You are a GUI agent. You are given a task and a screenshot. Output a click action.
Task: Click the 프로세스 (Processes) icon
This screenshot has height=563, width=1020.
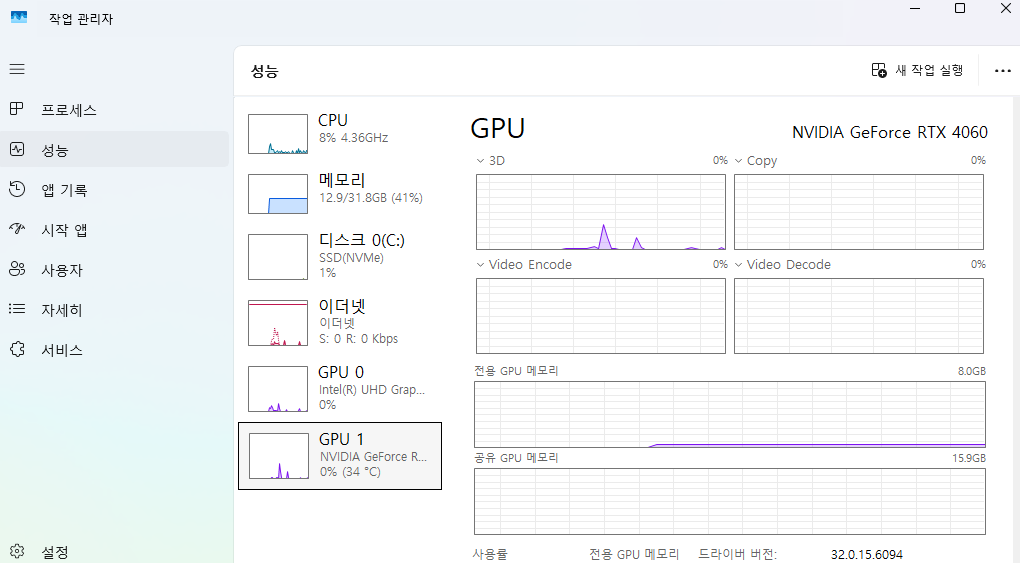coord(17,109)
